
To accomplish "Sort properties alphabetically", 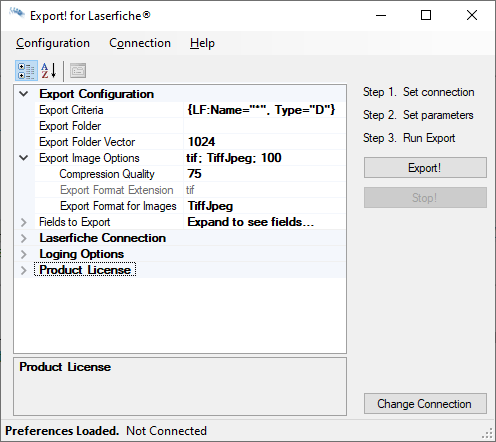I will (49, 71).
